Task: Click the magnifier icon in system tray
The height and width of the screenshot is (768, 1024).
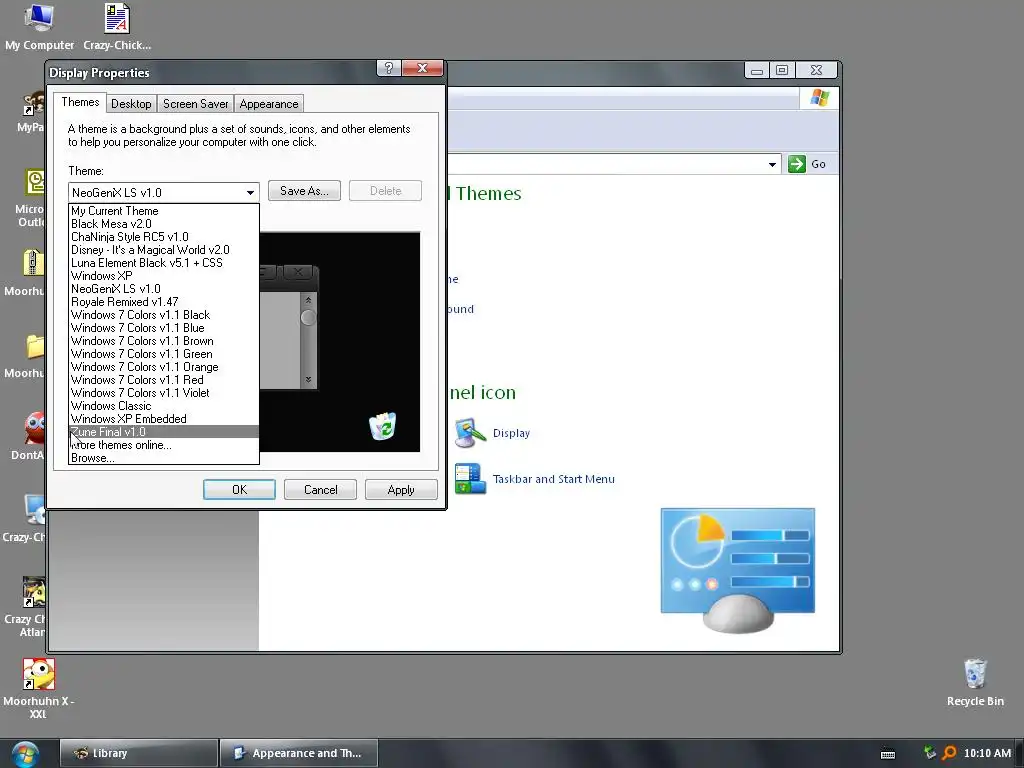Action: (x=949, y=753)
